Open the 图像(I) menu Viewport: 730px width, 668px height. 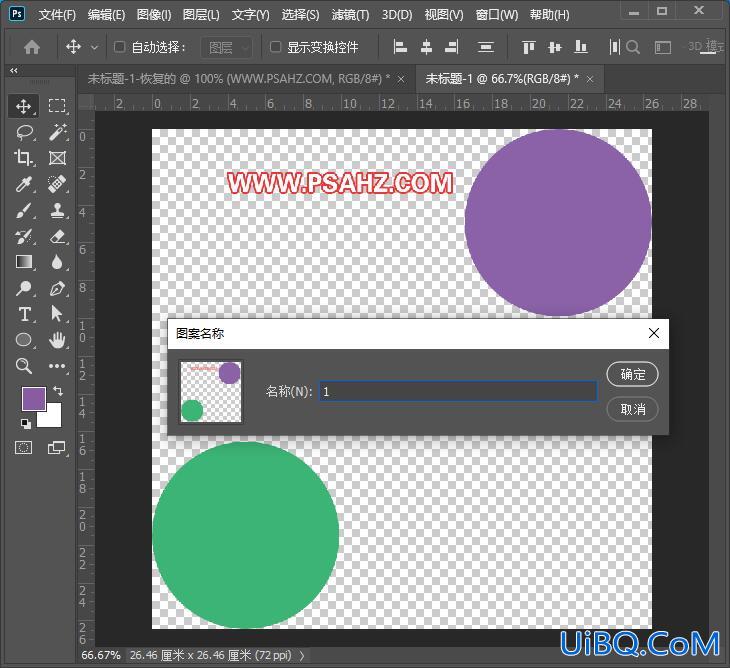(154, 15)
